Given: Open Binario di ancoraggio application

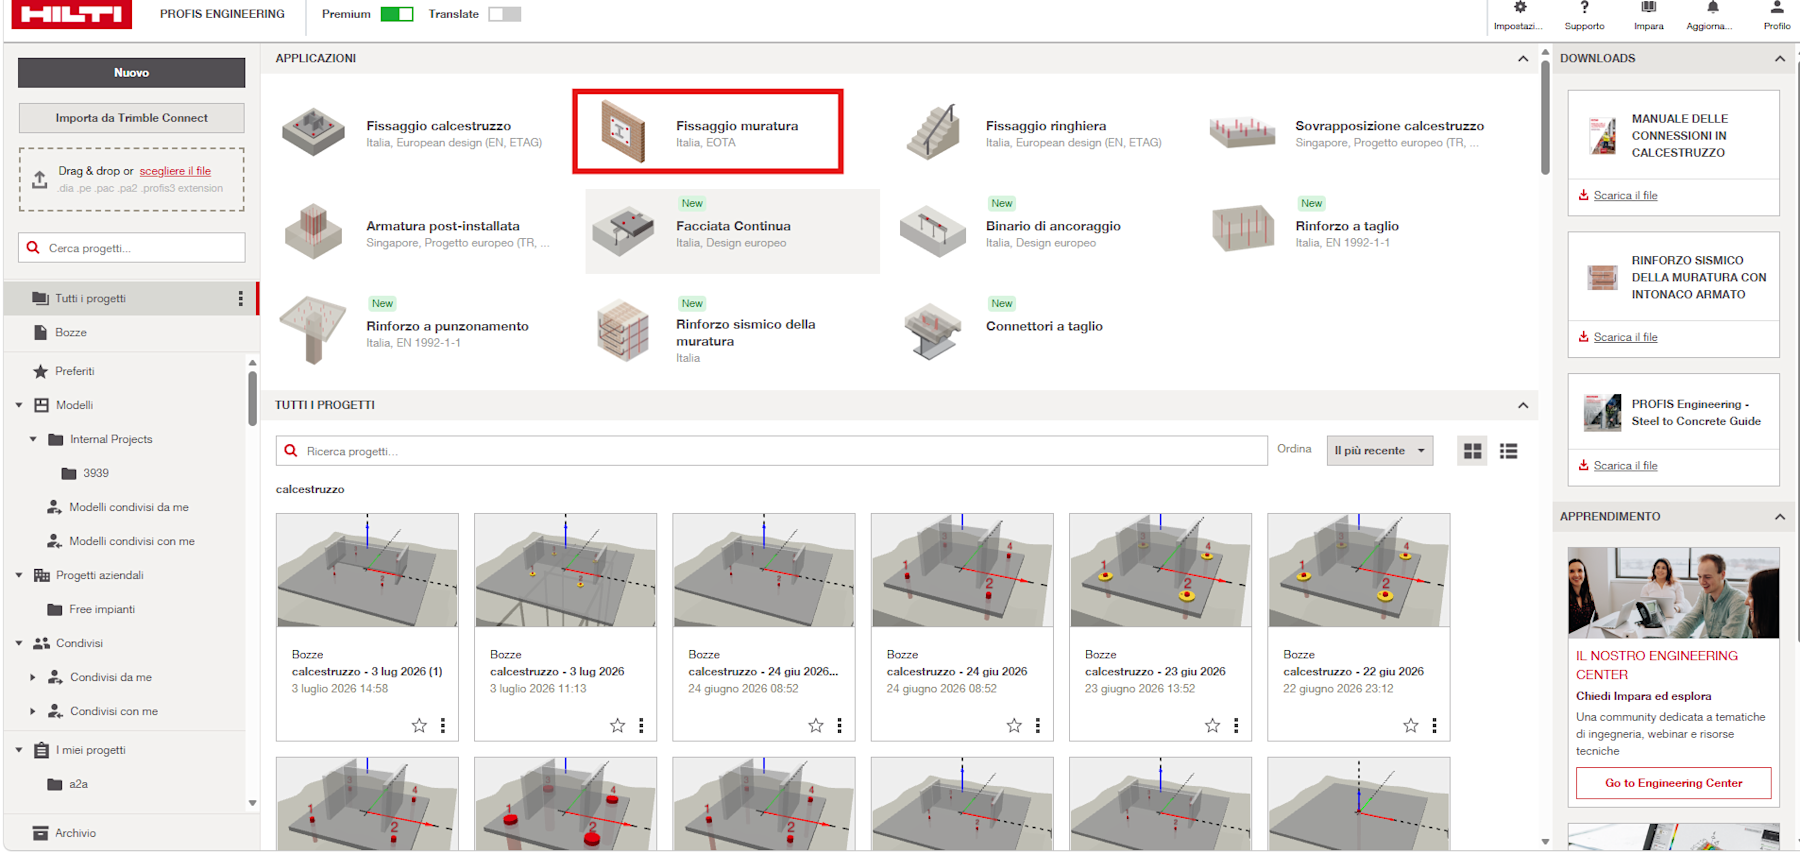Looking at the screenshot, I should click(1040, 232).
